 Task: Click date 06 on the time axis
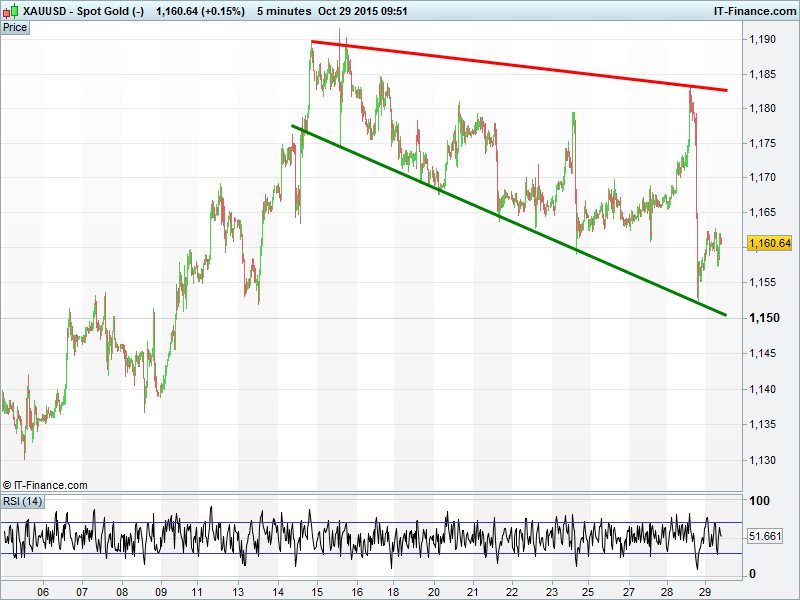(x=43, y=591)
